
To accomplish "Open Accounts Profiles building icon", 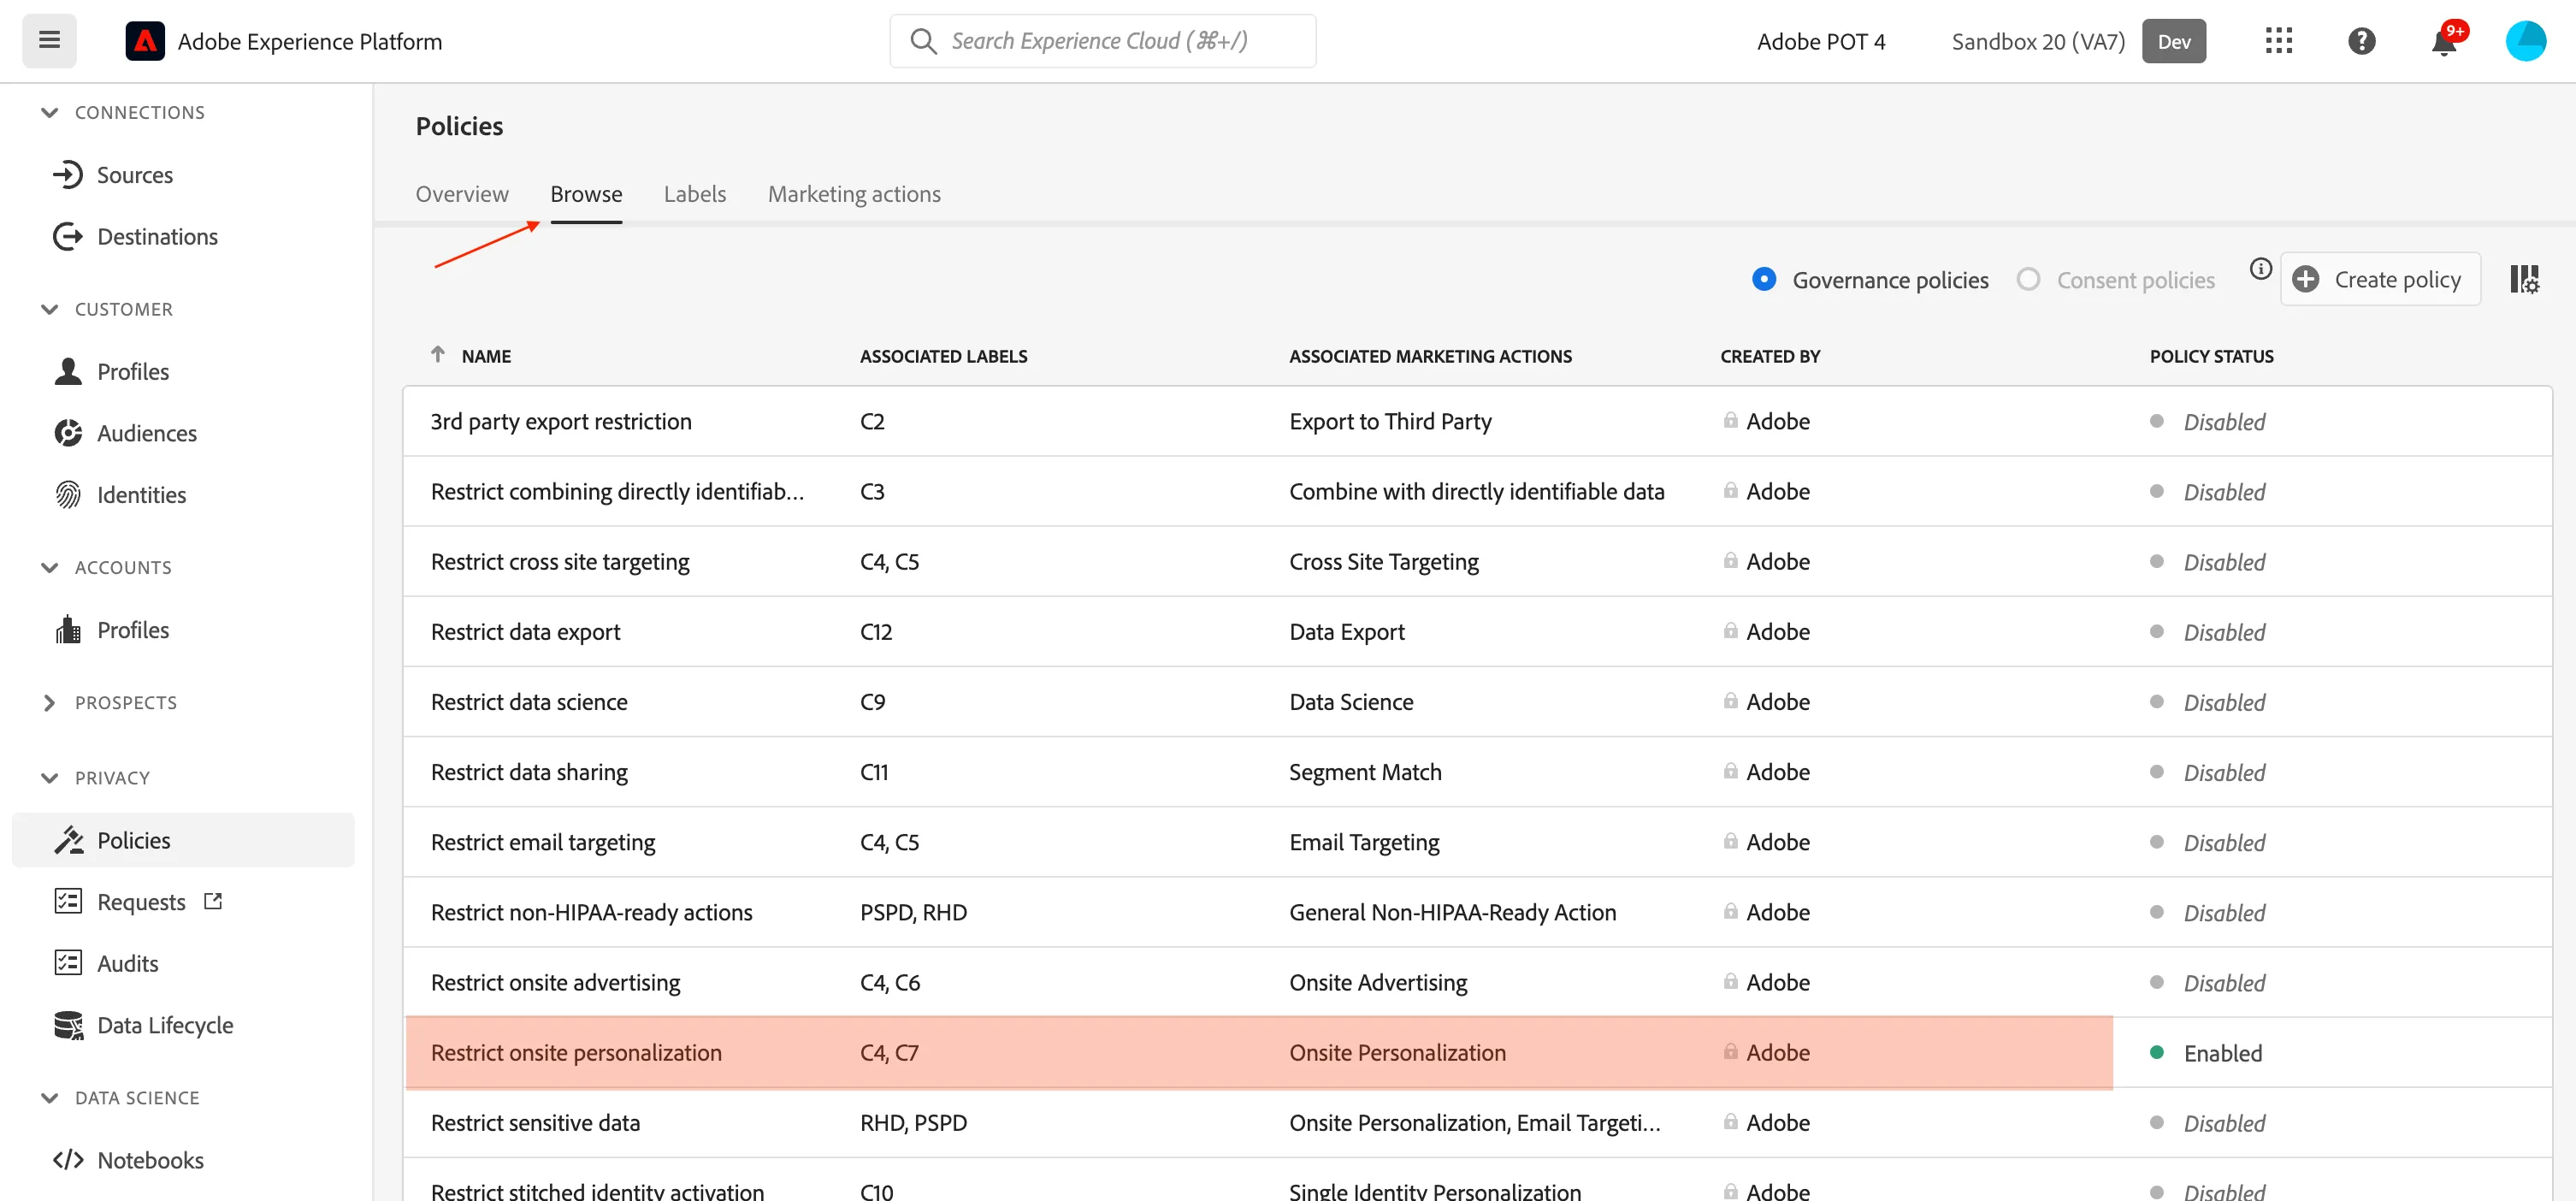I will coord(68,630).
